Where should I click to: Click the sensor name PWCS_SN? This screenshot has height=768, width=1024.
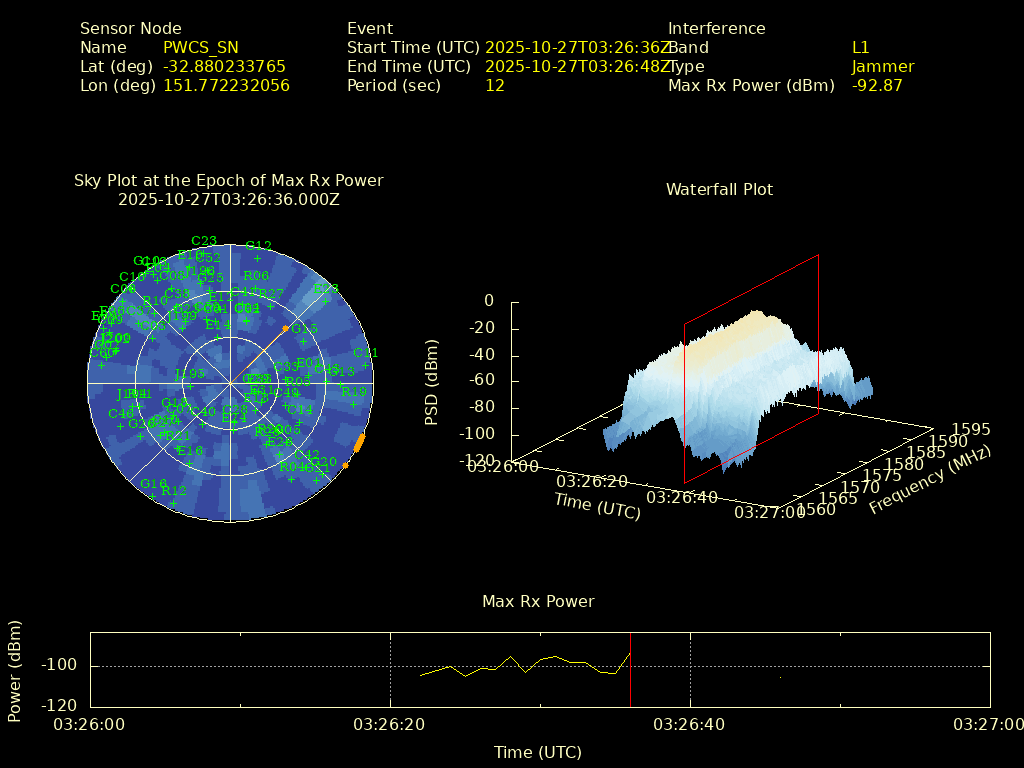click(x=201, y=47)
